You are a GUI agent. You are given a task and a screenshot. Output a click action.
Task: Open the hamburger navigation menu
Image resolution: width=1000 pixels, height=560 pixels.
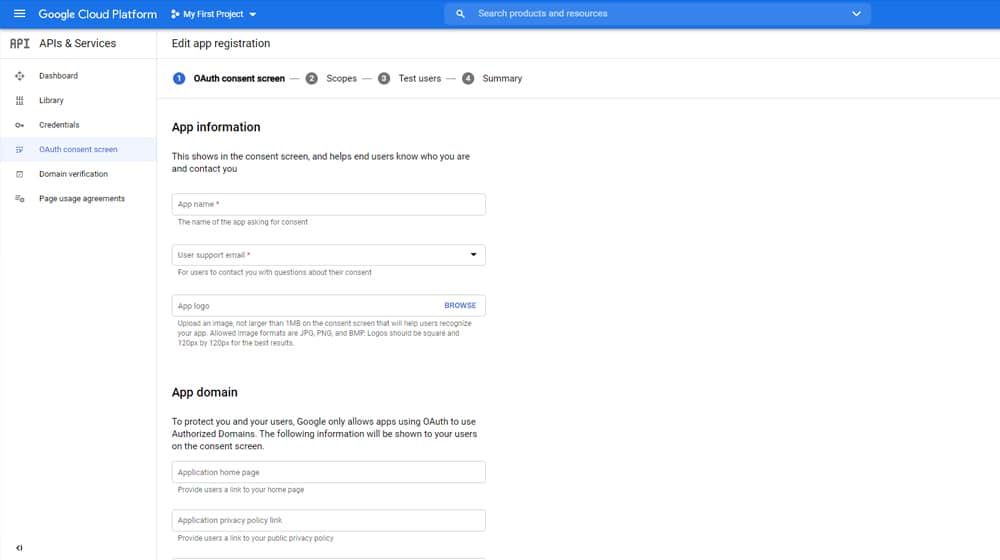pos(19,13)
